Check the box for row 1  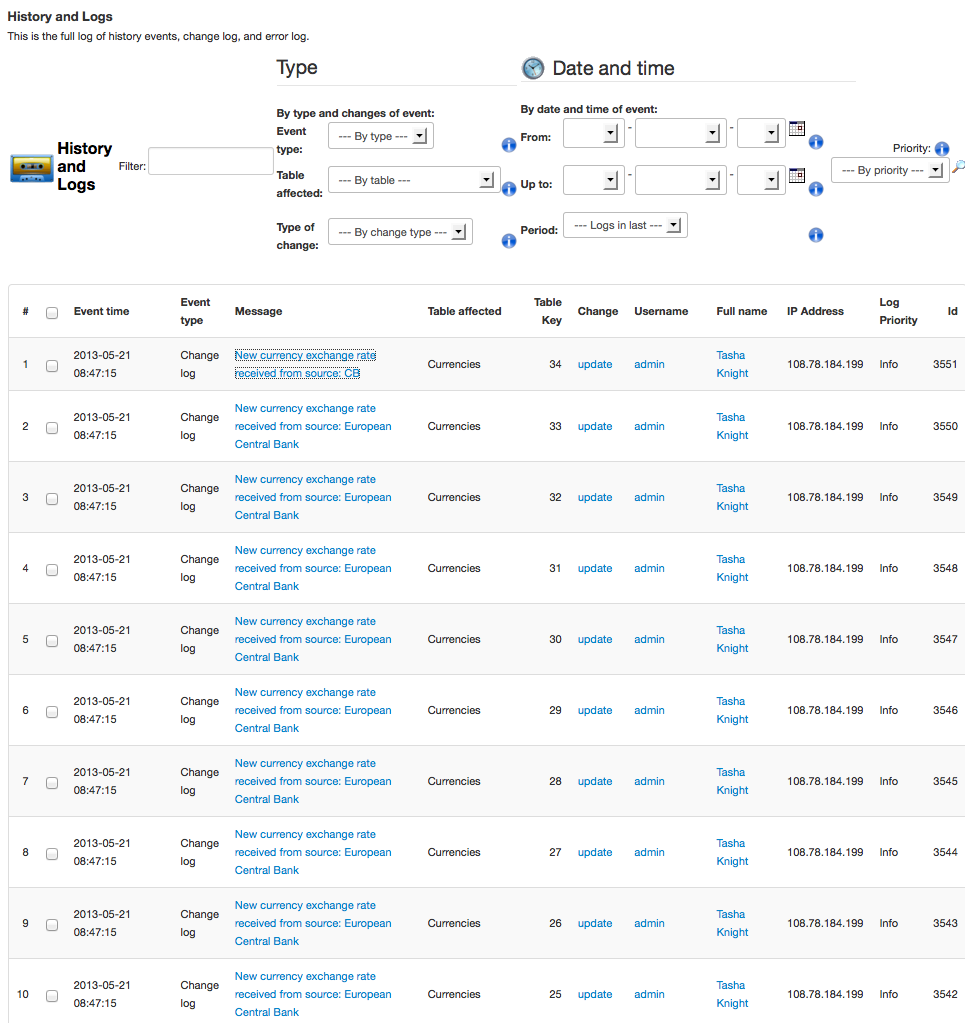coord(52,366)
